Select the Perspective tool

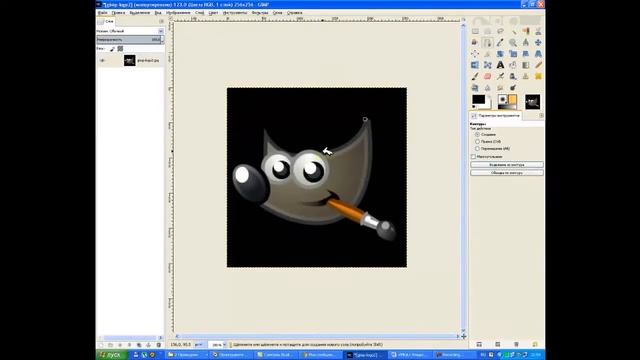pyautogui.click(x=538, y=53)
